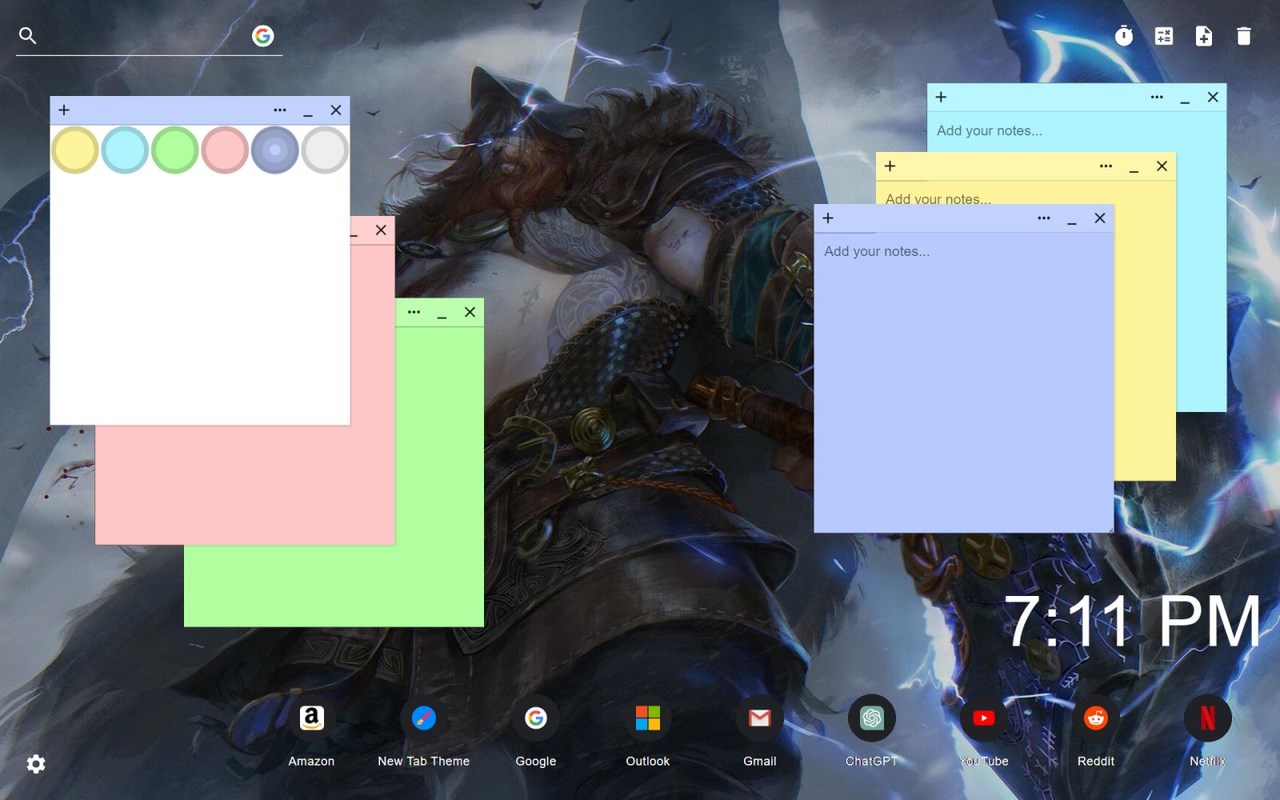Open the ChatGPT shortcut
Image resolution: width=1280 pixels, height=800 pixels.
(872, 731)
